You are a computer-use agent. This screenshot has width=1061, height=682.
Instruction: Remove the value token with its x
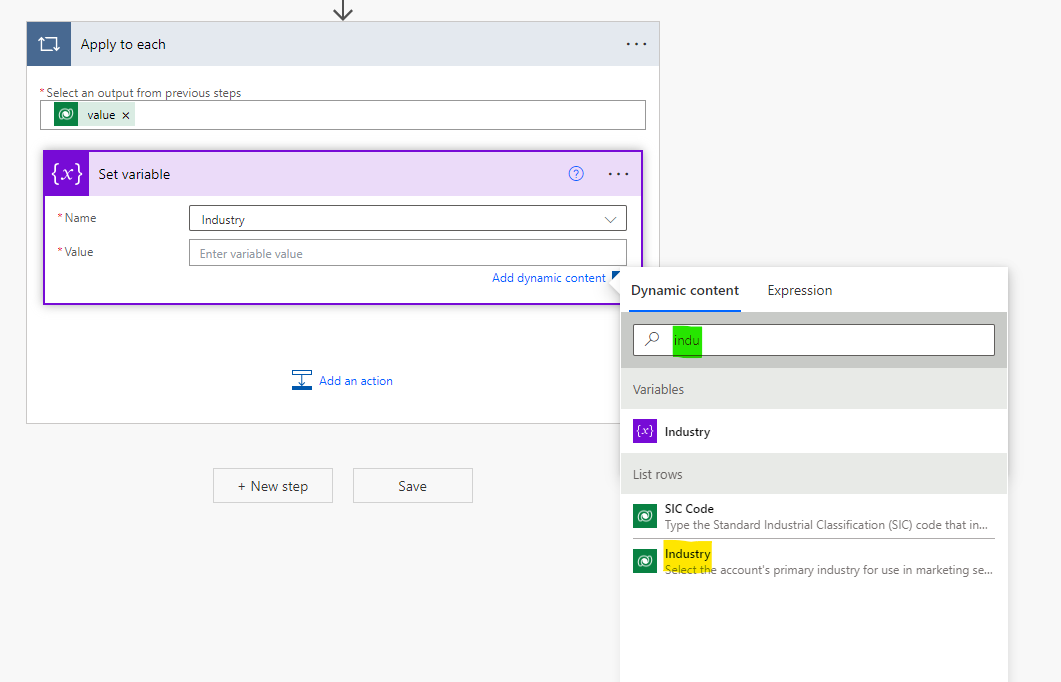pos(126,114)
